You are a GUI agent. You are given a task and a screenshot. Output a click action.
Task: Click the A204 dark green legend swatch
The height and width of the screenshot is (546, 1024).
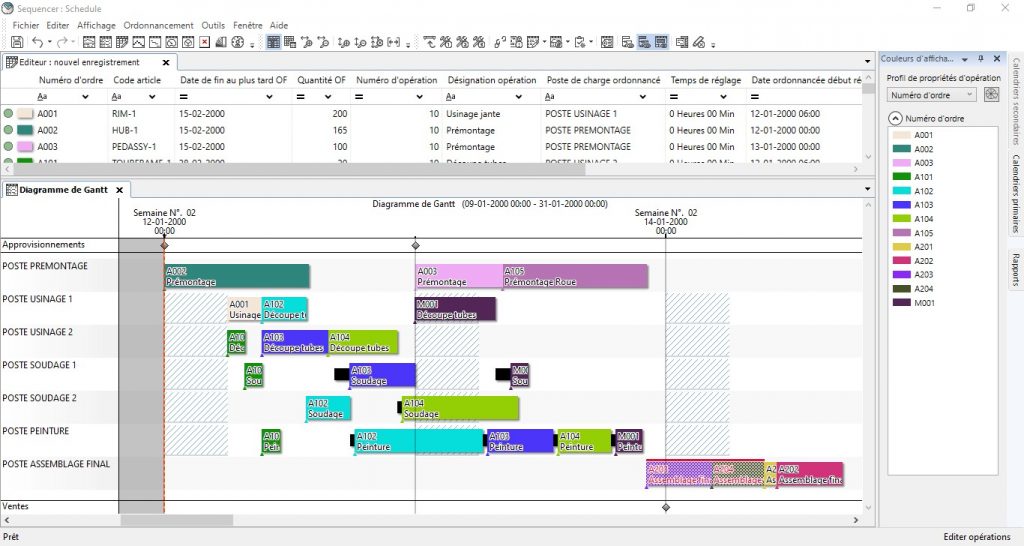pos(901,289)
